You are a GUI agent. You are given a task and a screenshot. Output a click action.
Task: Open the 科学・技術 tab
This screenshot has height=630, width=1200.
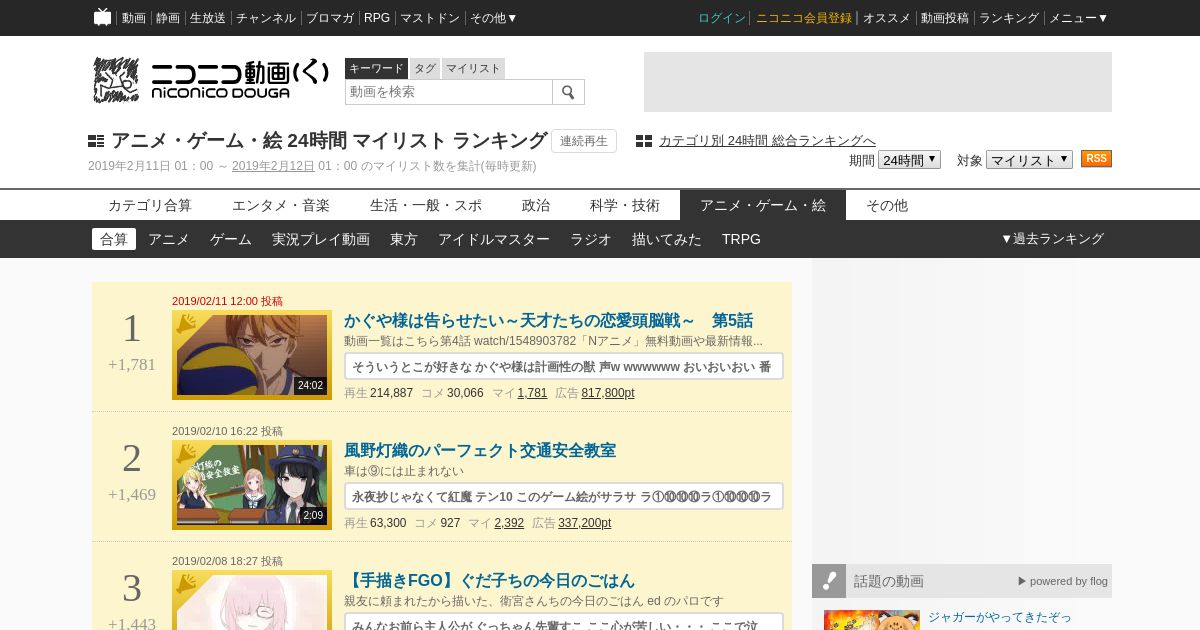tap(625, 205)
